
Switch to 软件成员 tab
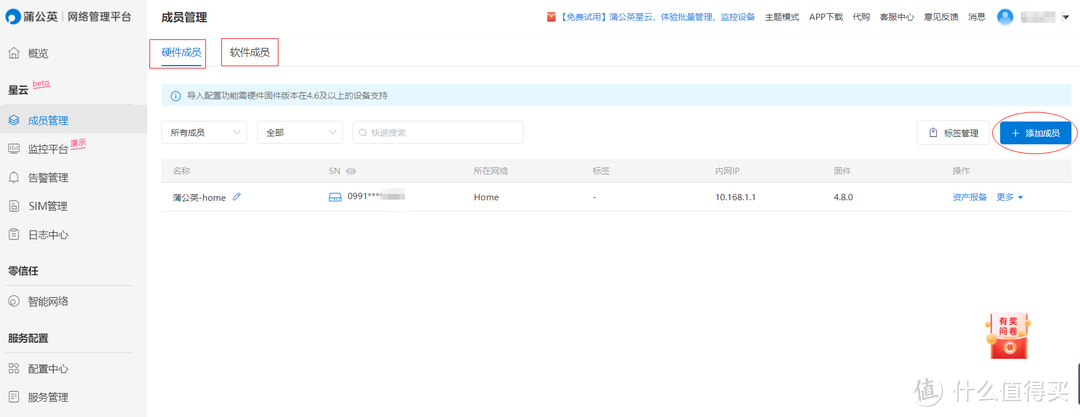coord(249,52)
